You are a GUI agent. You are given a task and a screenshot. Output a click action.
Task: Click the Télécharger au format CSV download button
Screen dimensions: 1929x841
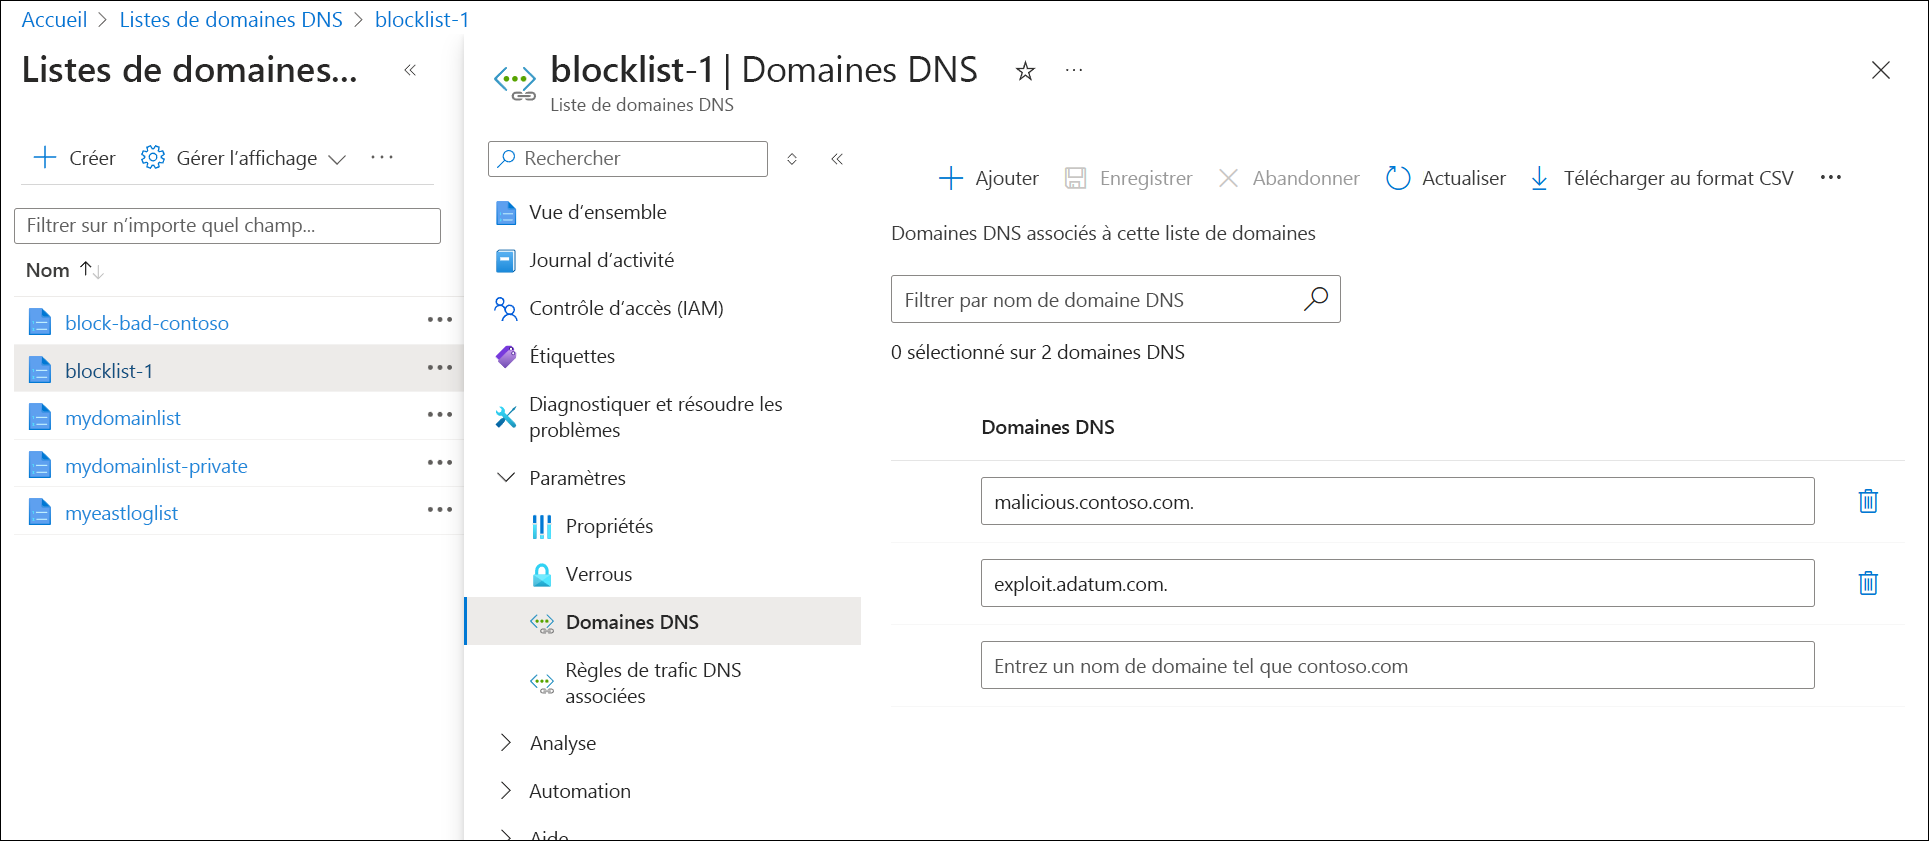[1662, 178]
